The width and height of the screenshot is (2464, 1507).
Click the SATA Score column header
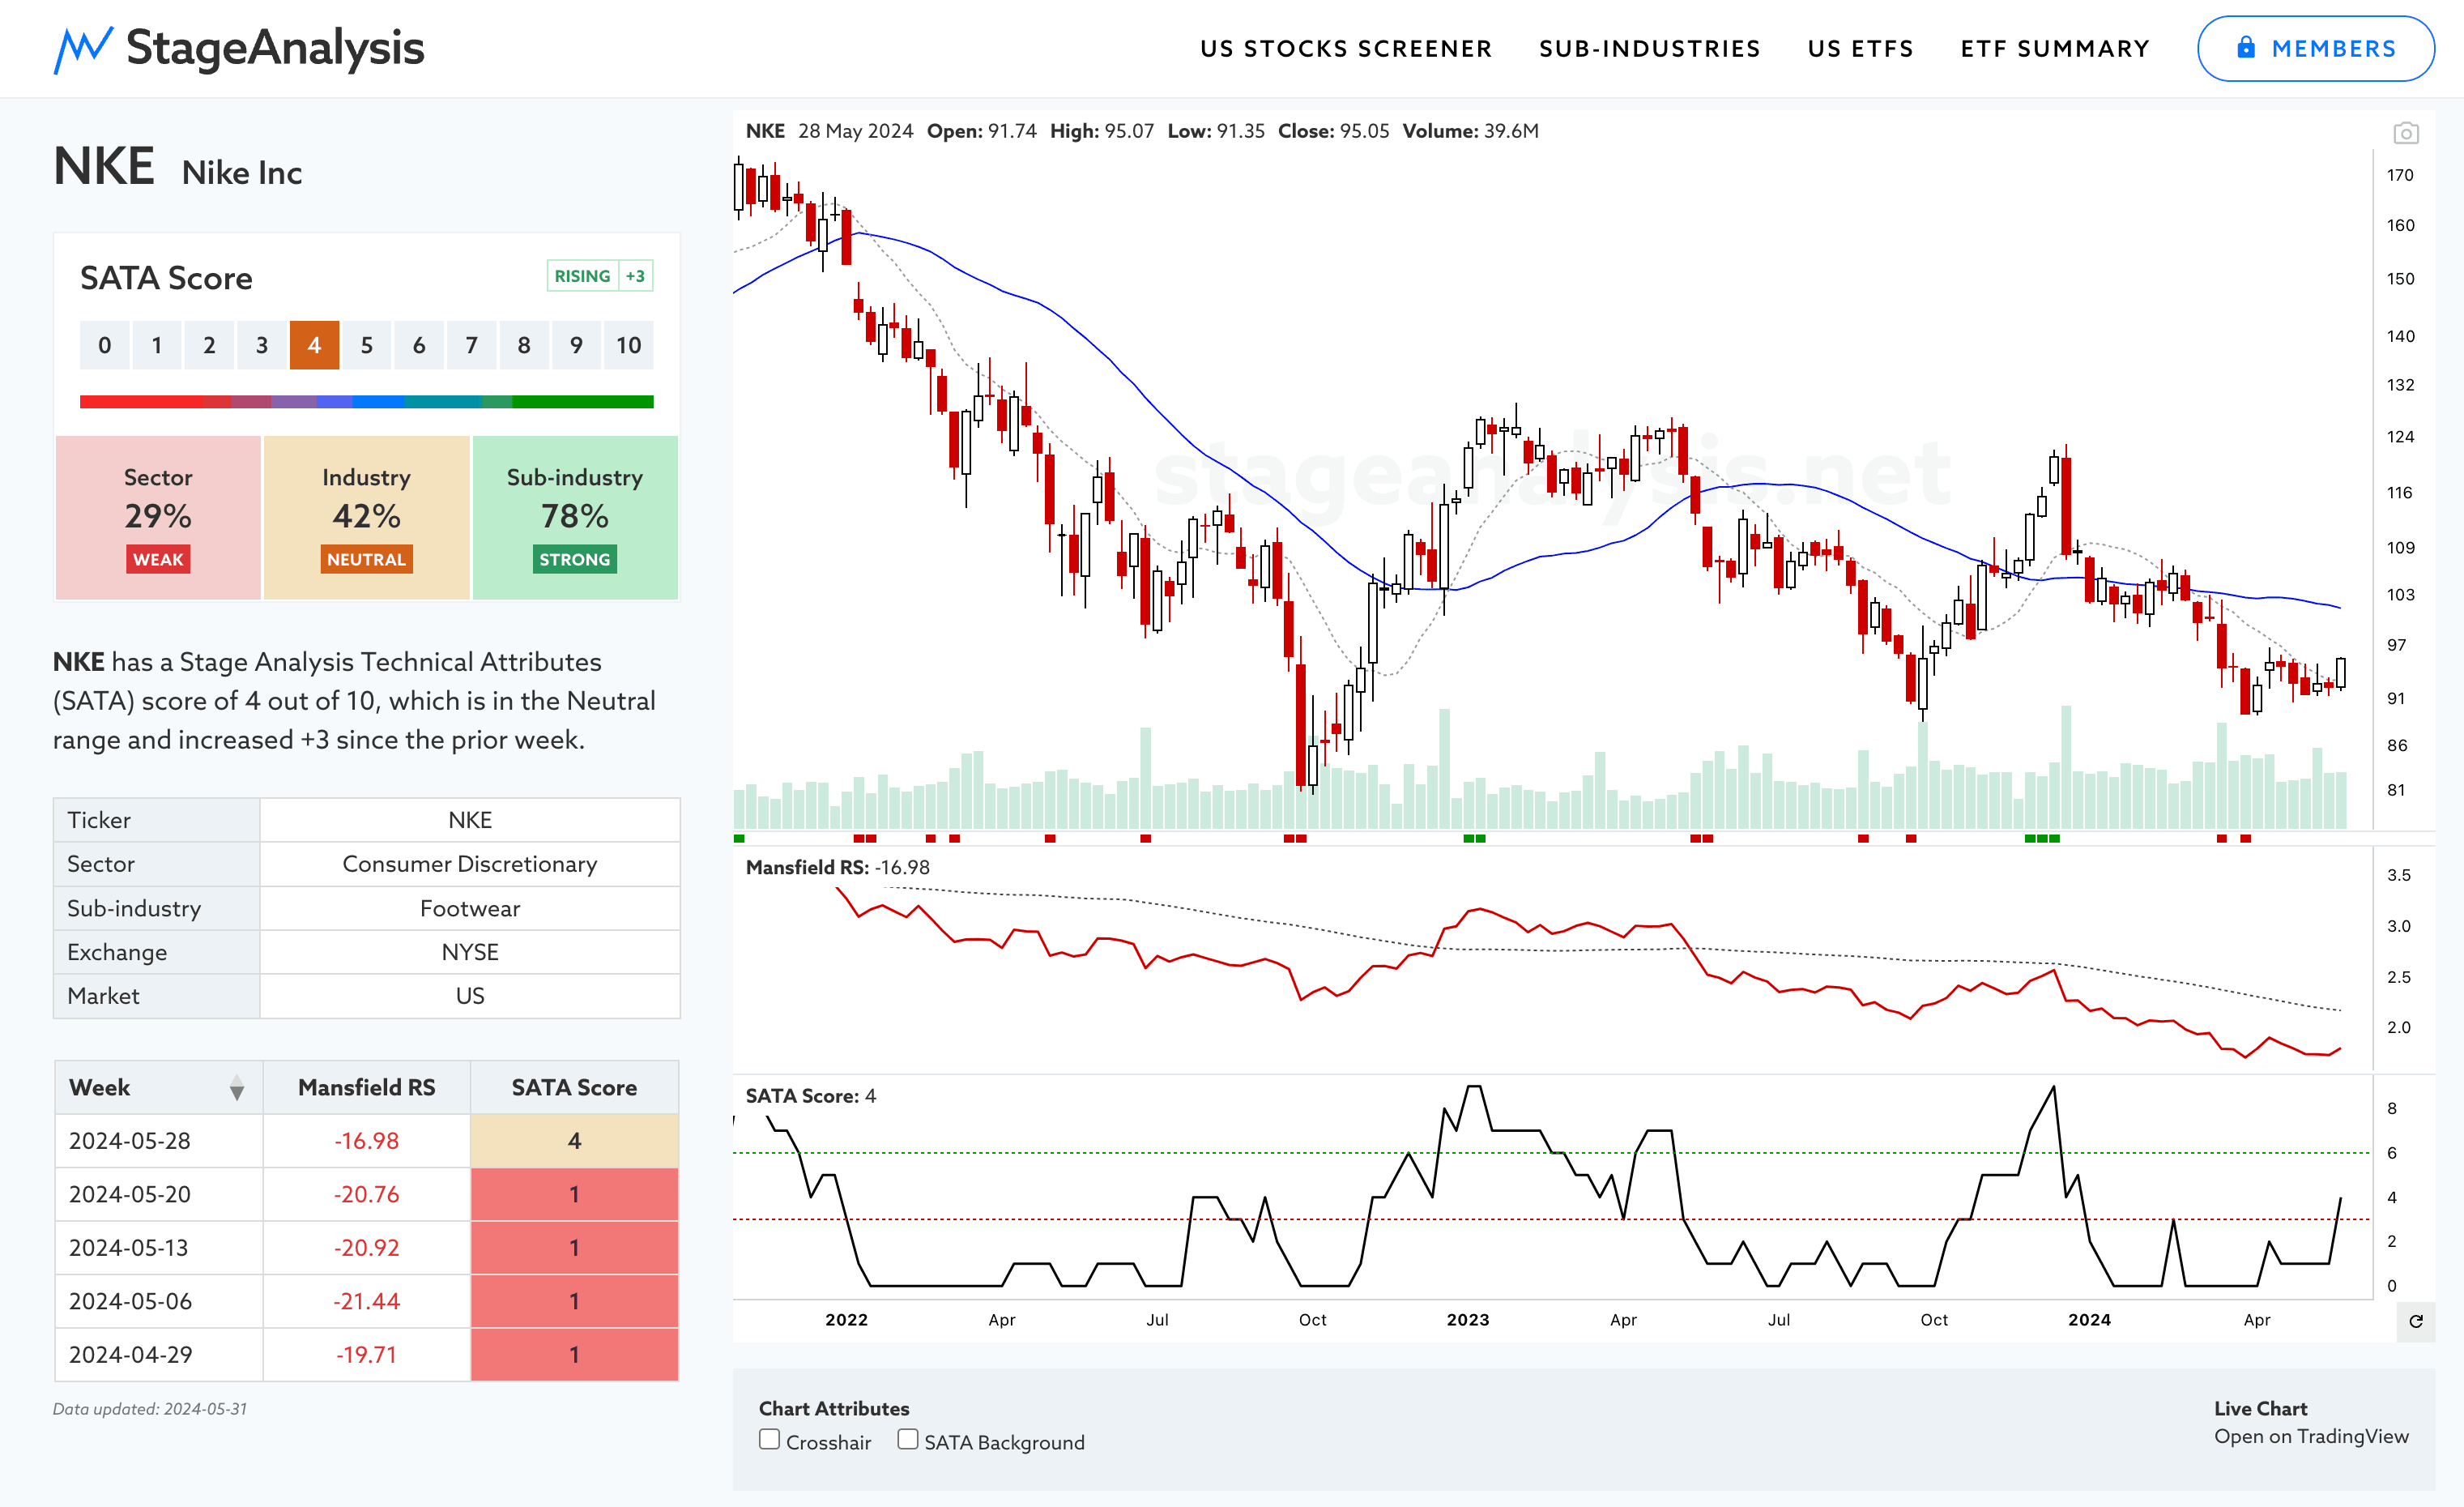(x=575, y=1088)
